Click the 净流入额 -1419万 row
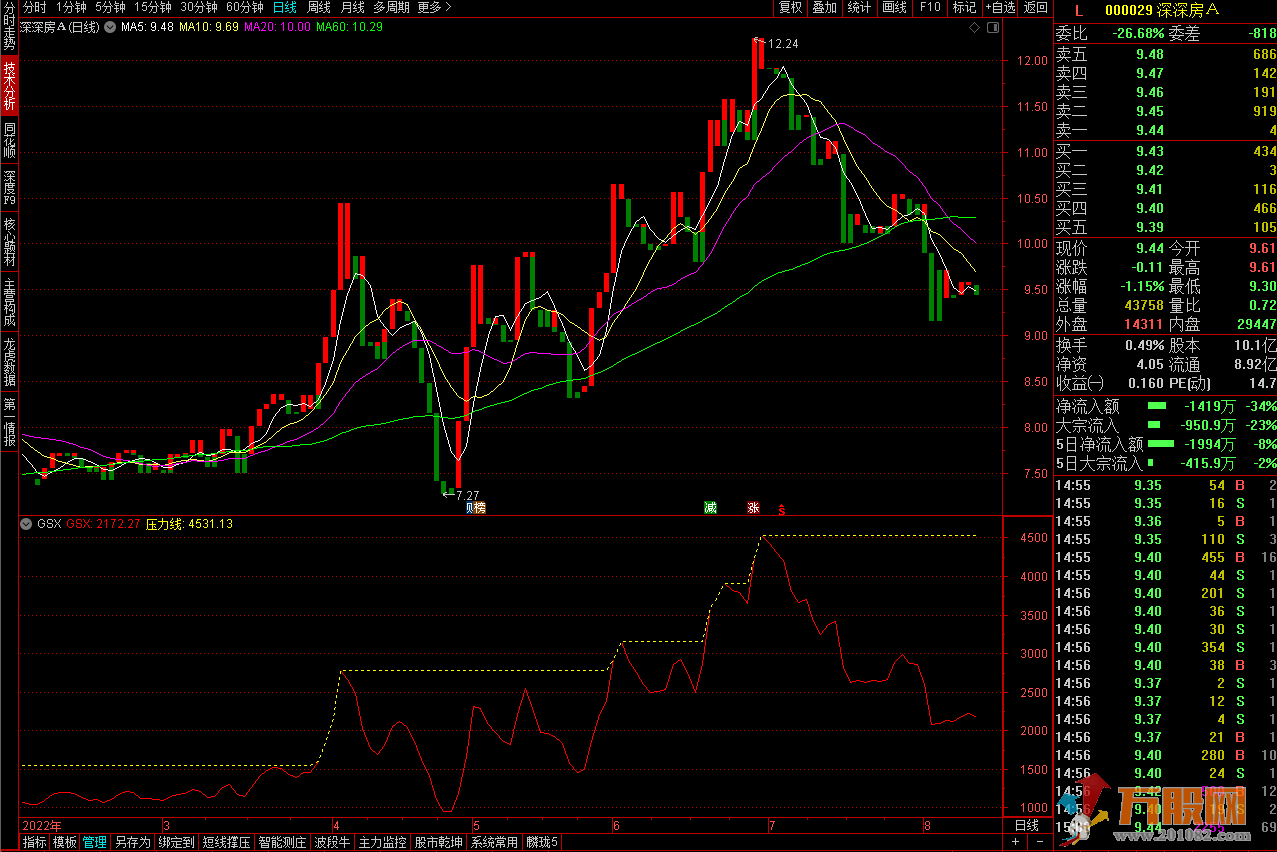The width and height of the screenshot is (1277, 852). click(1166, 406)
